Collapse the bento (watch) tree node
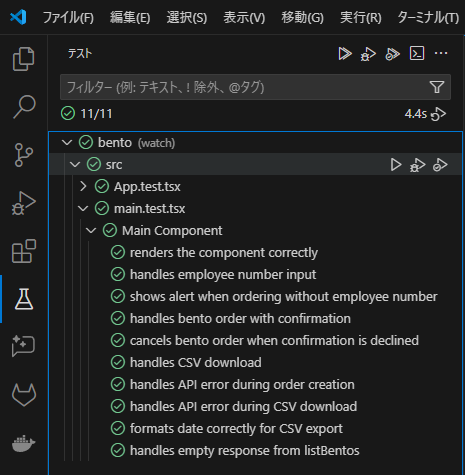 coord(67,143)
